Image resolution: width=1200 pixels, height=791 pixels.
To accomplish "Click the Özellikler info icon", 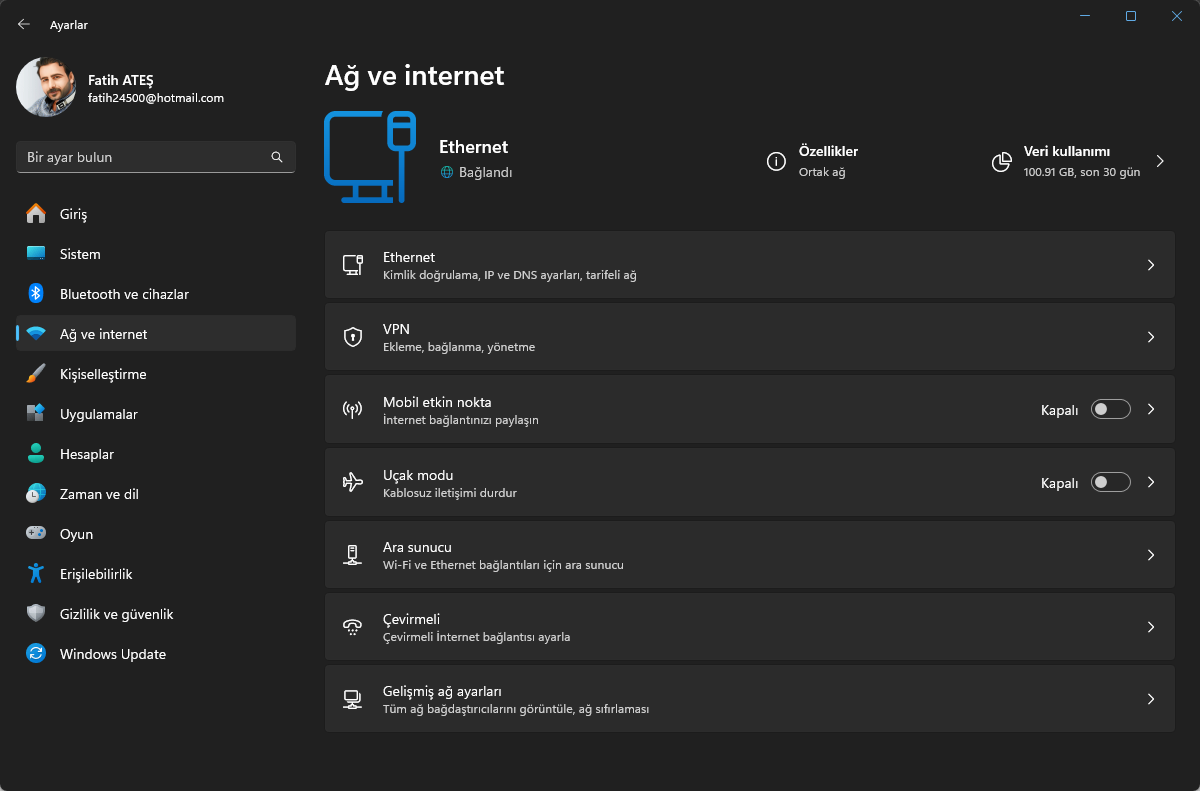I will click(776, 161).
